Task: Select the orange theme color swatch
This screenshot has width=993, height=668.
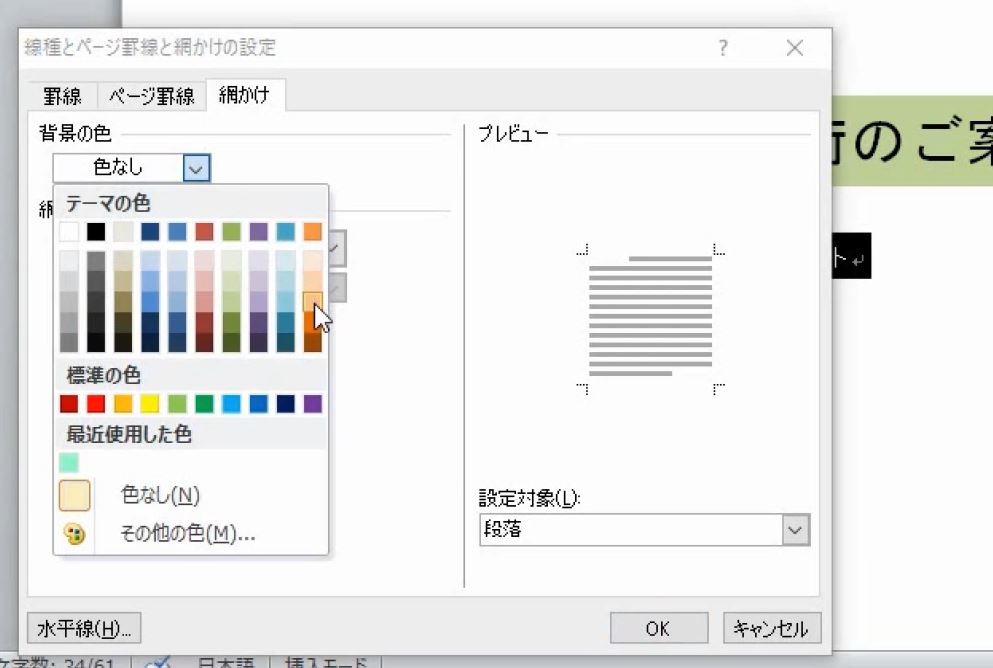Action: click(313, 232)
